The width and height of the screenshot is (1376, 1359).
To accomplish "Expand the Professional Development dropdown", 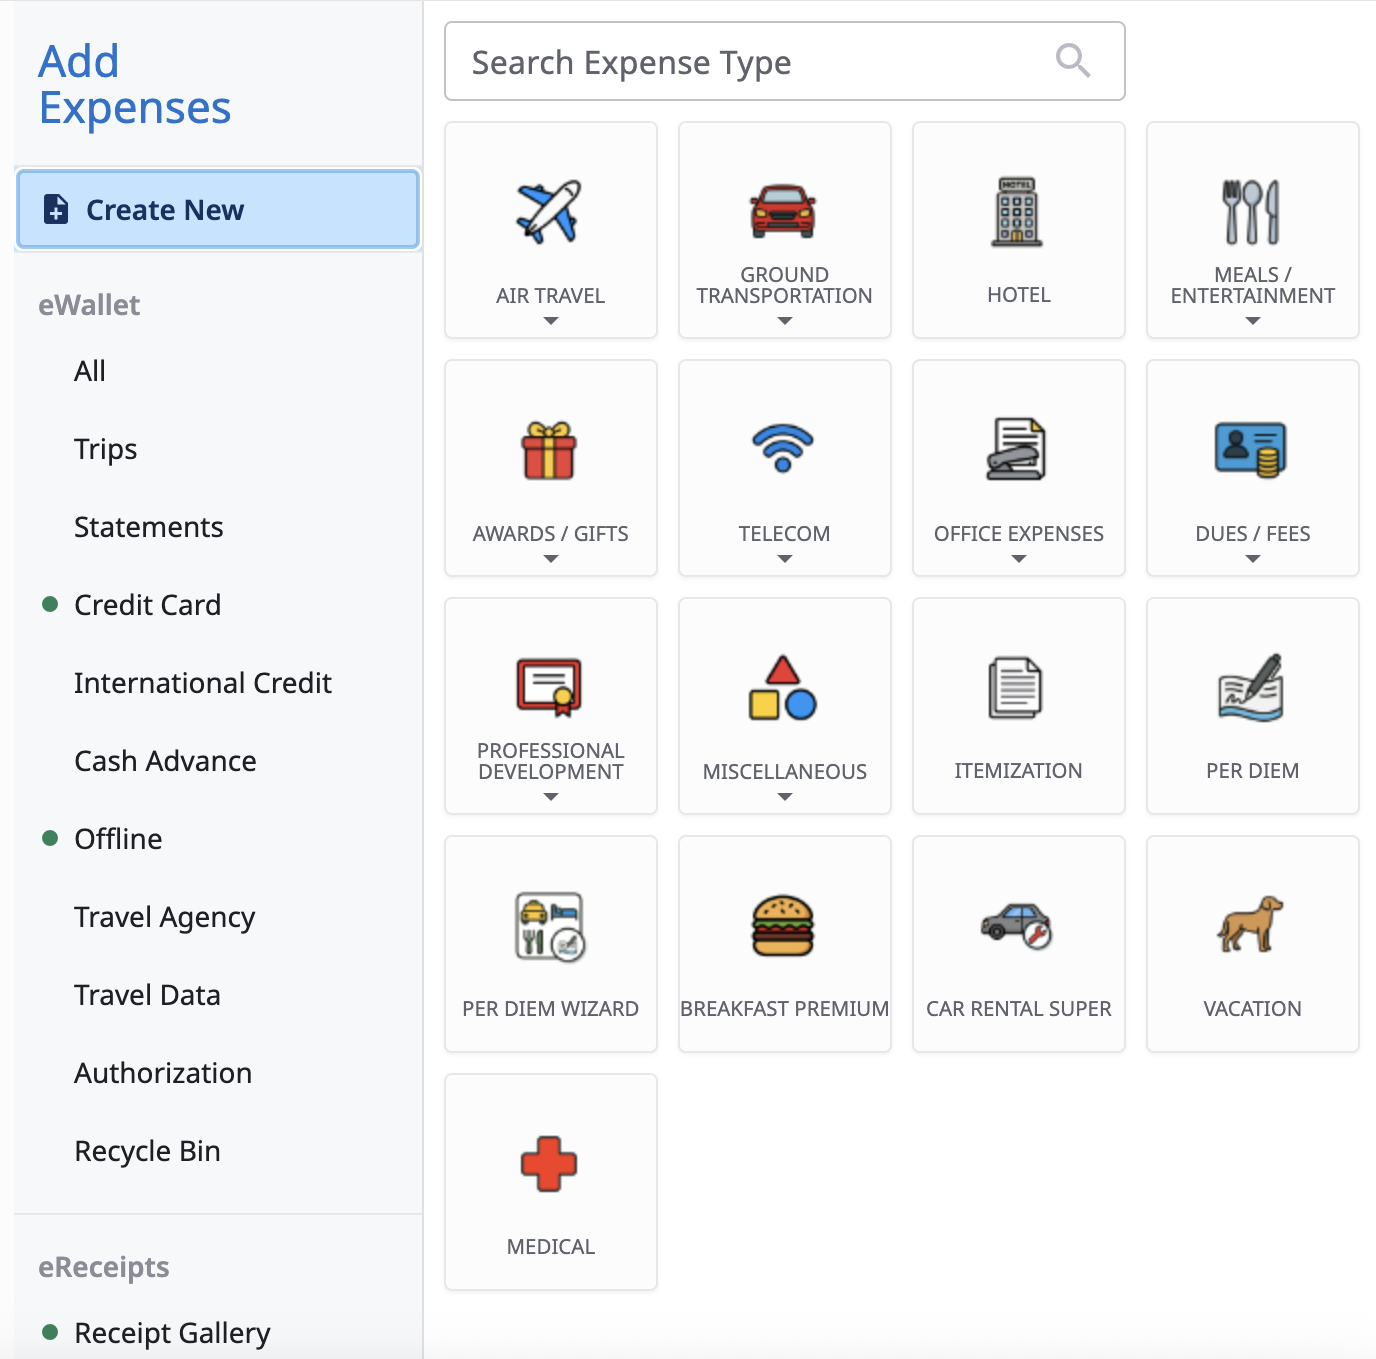I will coord(550,797).
